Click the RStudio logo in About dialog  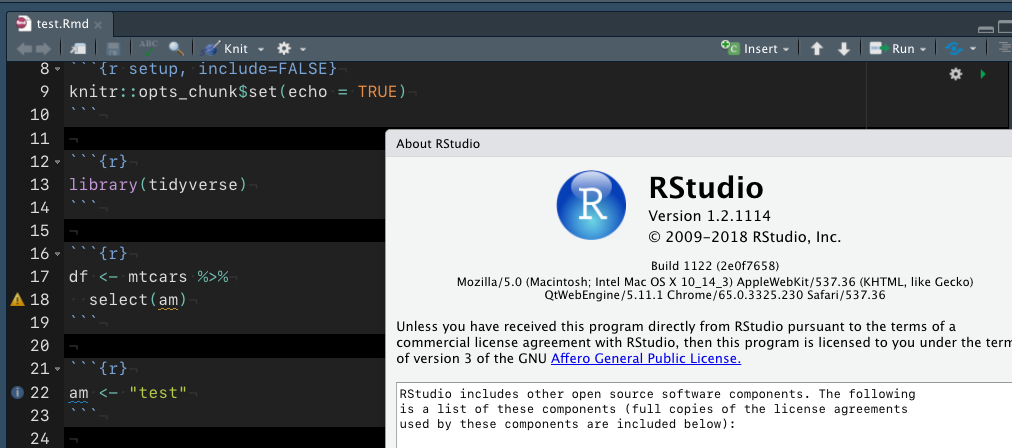pyautogui.click(x=591, y=204)
